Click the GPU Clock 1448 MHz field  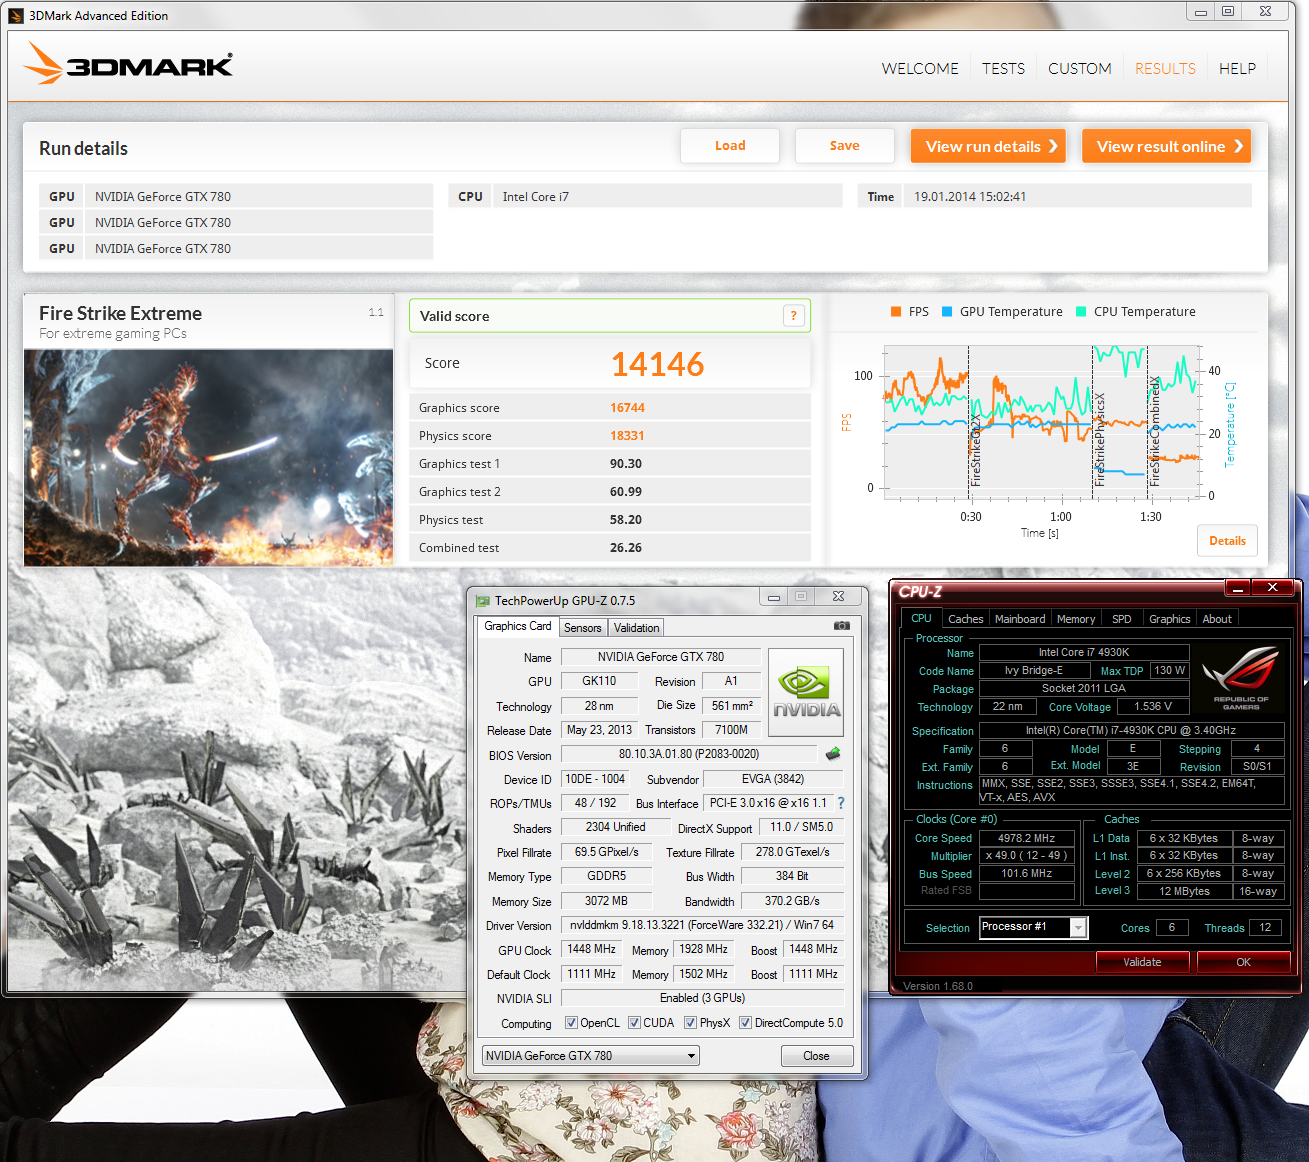coord(592,949)
